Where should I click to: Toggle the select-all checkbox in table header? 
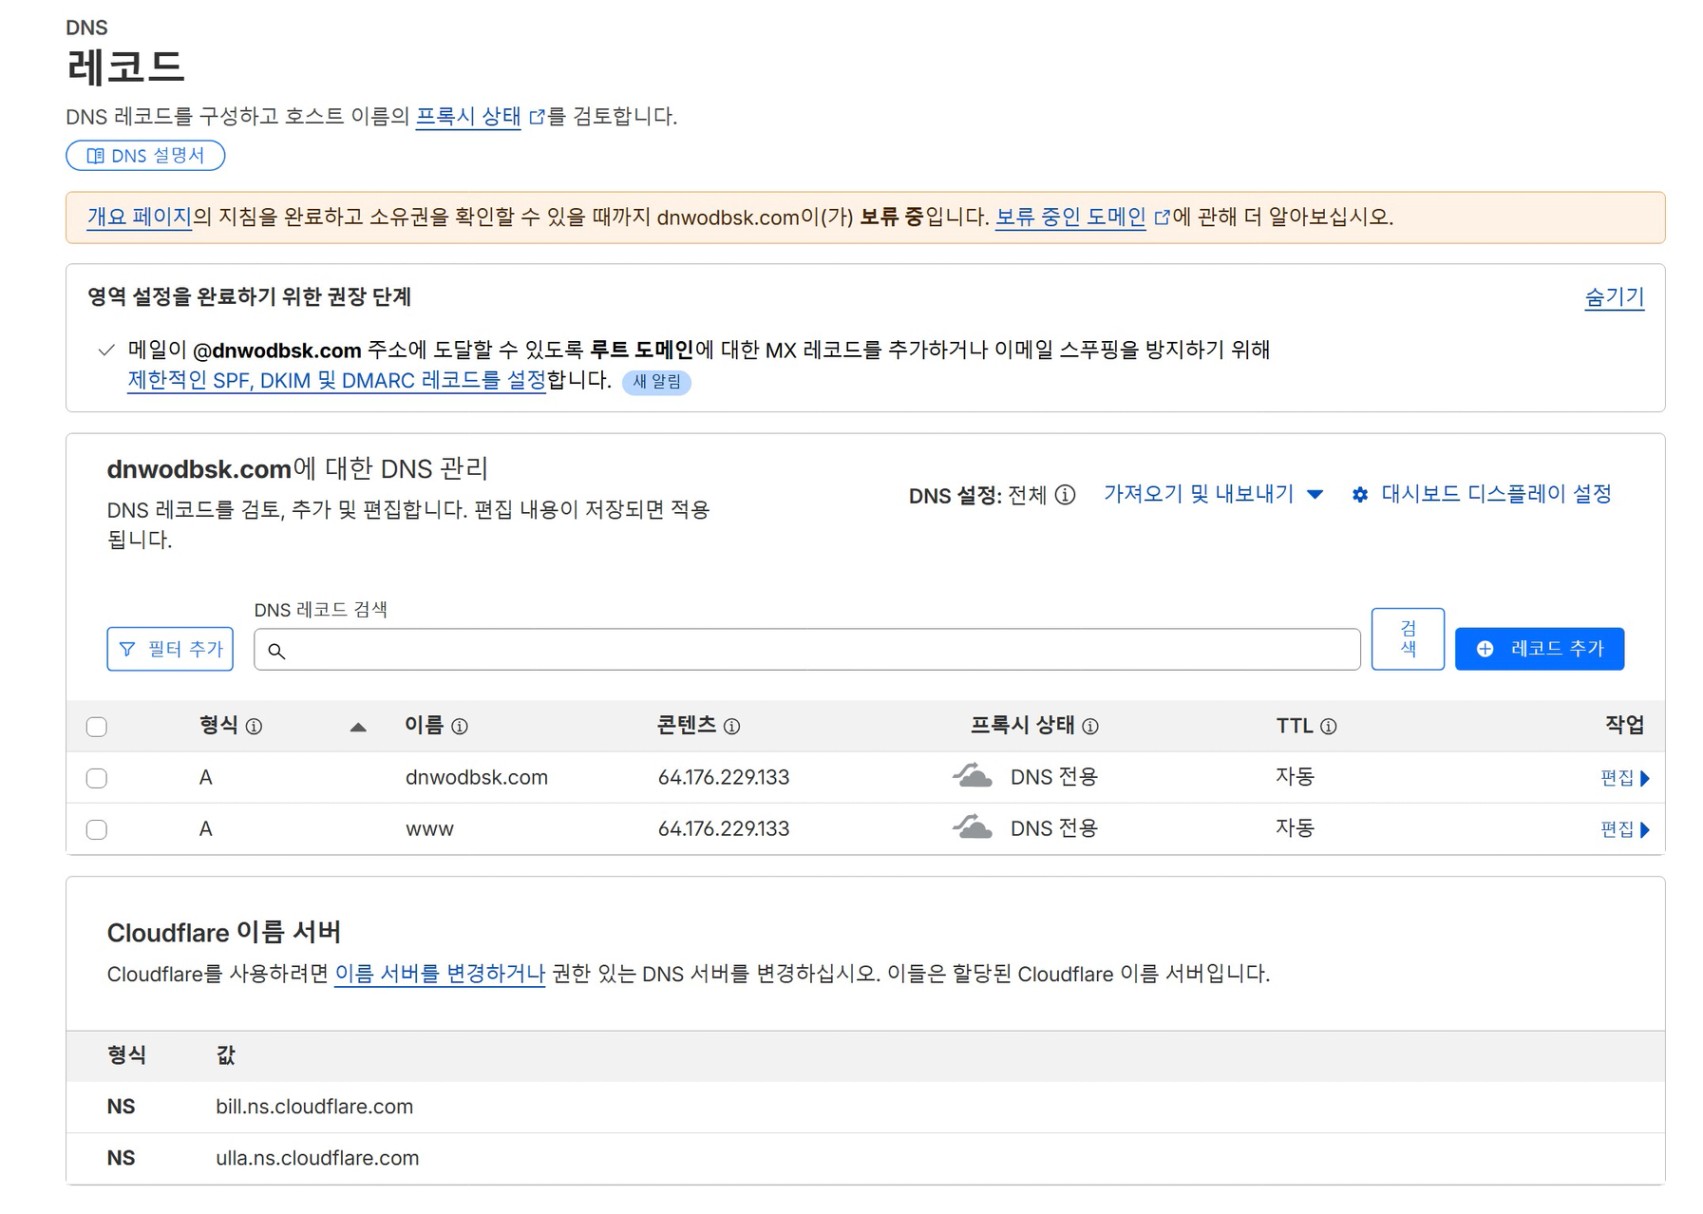(97, 727)
